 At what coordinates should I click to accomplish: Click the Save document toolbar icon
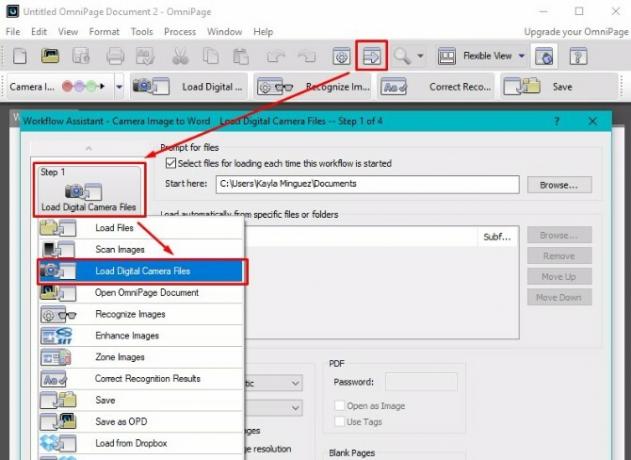coord(80,56)
